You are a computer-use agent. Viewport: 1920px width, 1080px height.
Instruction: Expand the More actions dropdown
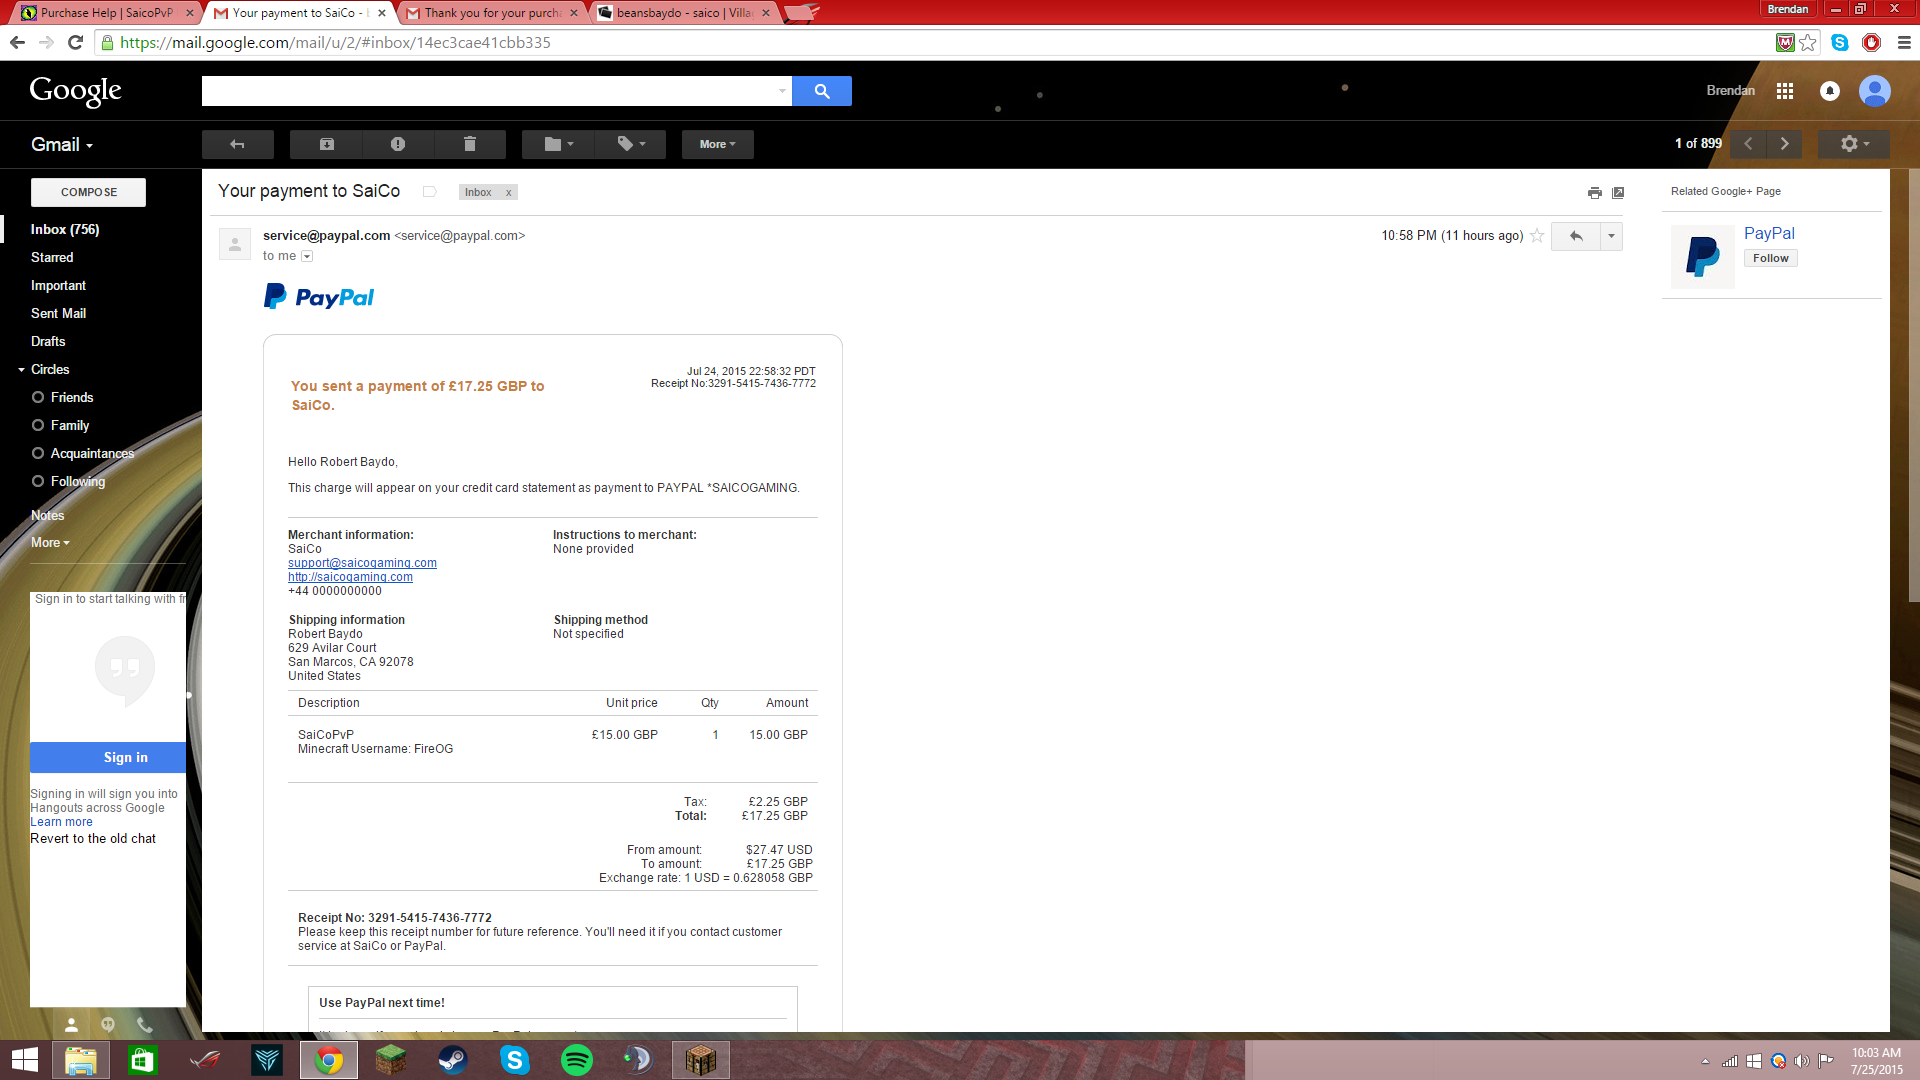[717, 144]
